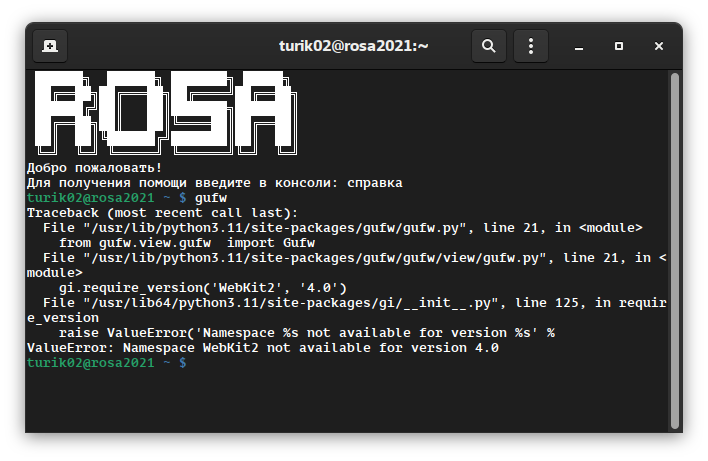The width and height of the screenshot is (708, 461).
Task: Click the "from gufw.view.gufw import Gufw" line
Action: 187,243
